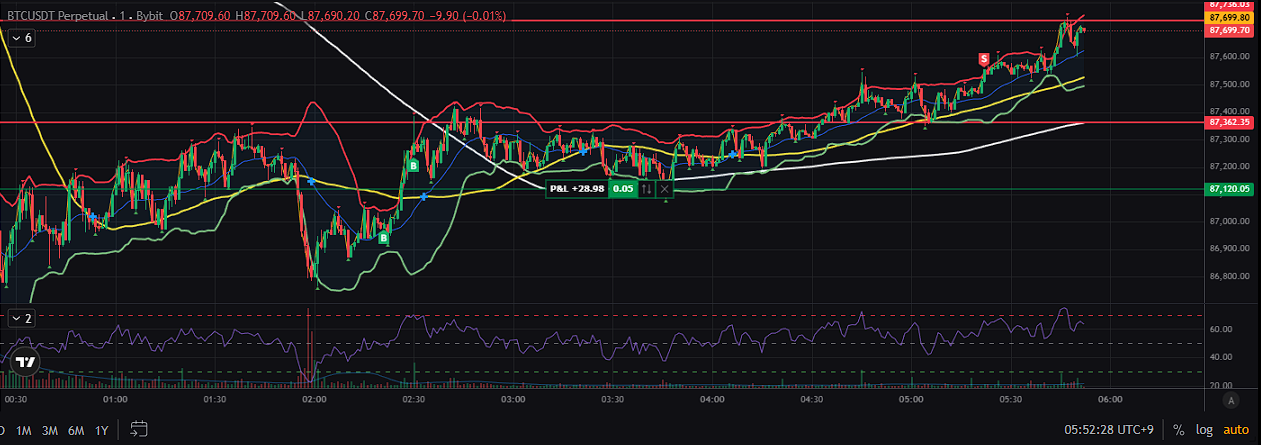Toggle percent scale mode
The image size is (1261, 445).
point(1179,430)
